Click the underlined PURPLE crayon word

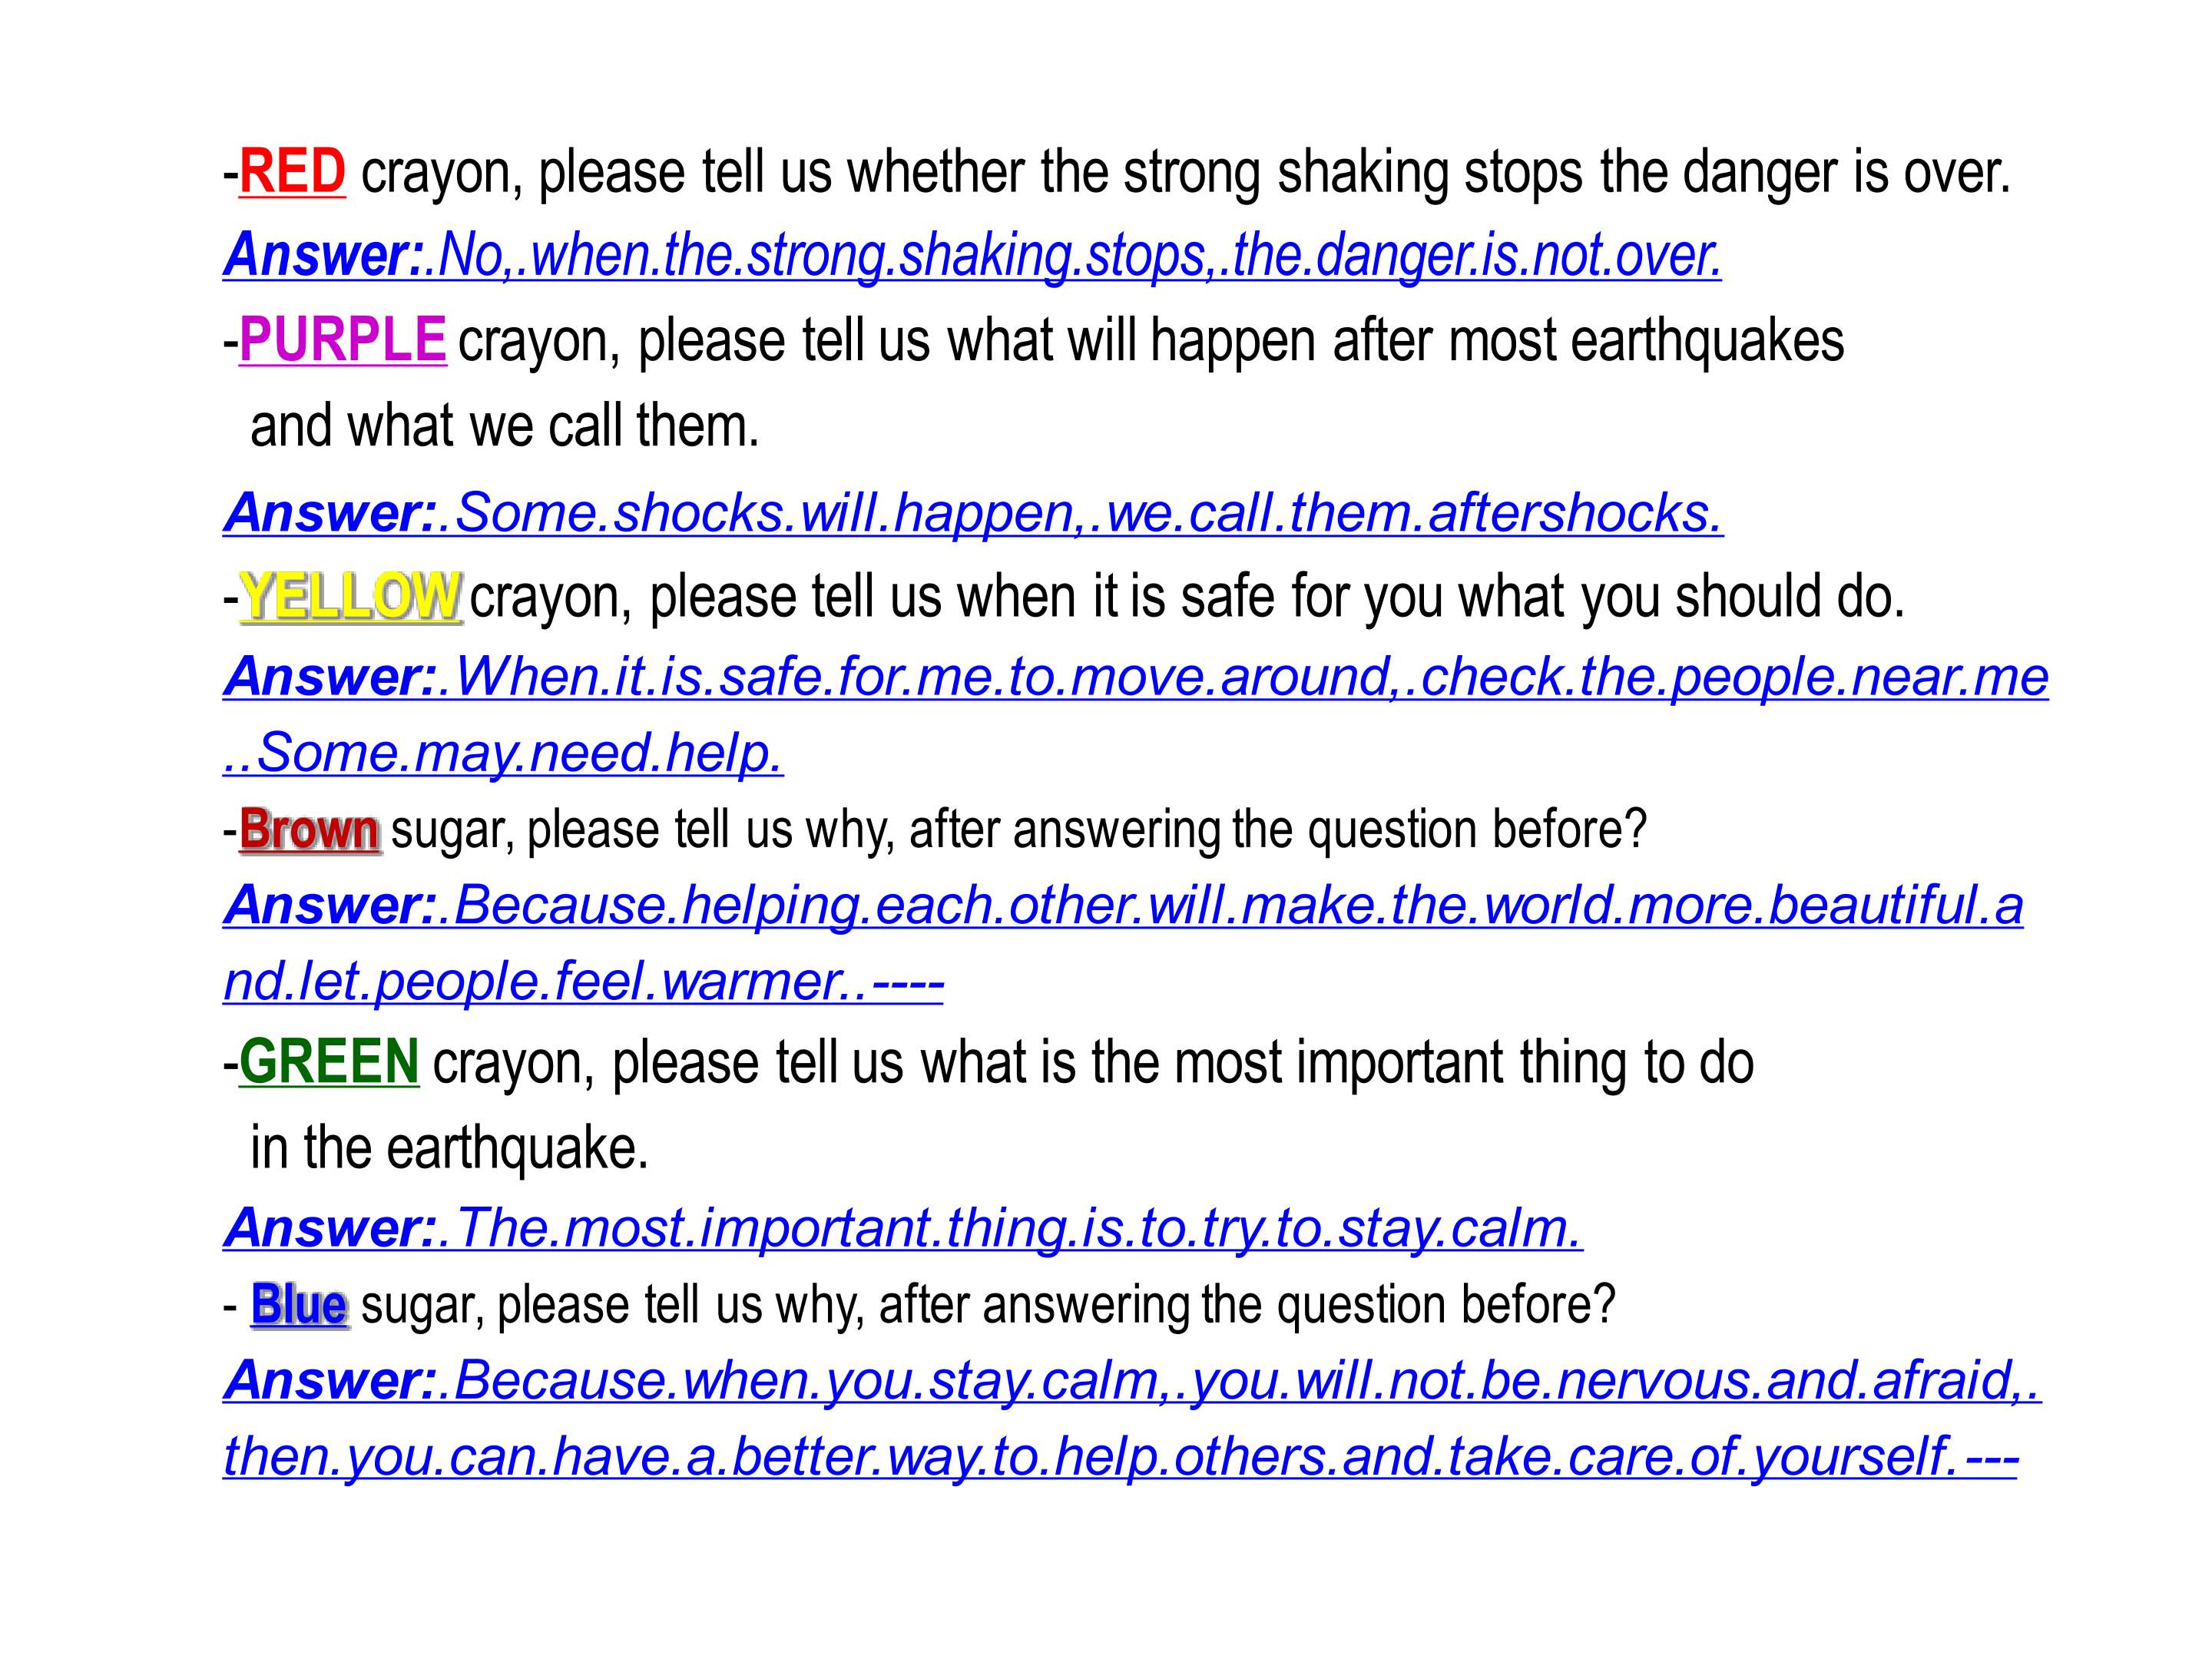pos(343,340)
